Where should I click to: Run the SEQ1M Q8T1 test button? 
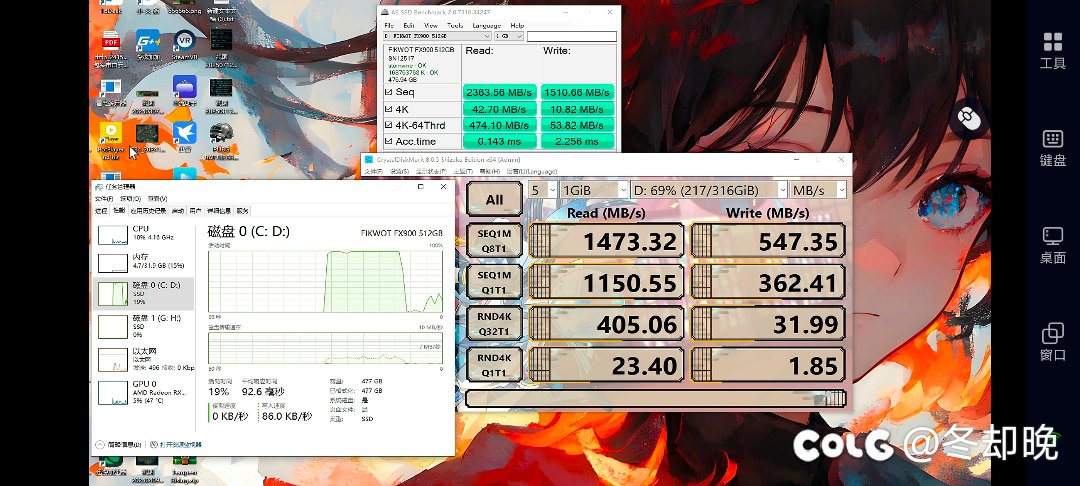pyautogui.click(x=495, y=240)
